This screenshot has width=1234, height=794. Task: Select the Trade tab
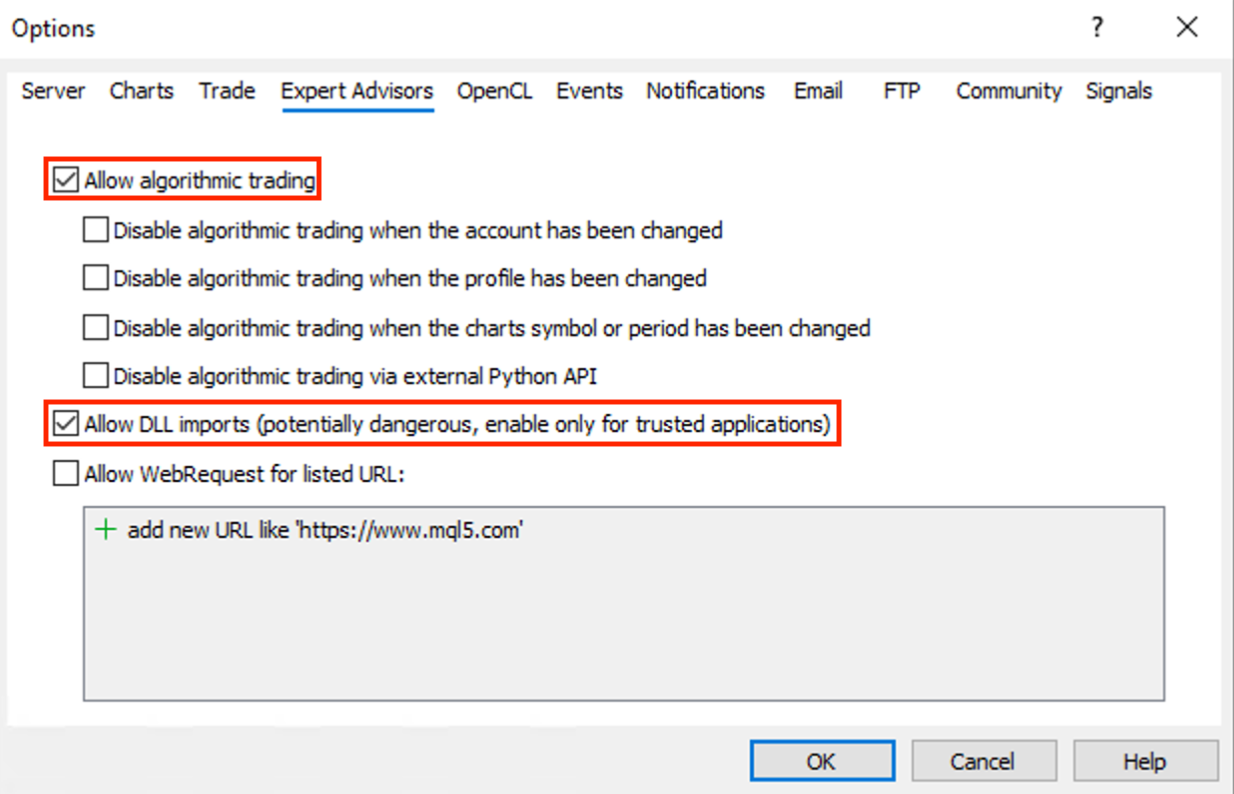[227, 91]
